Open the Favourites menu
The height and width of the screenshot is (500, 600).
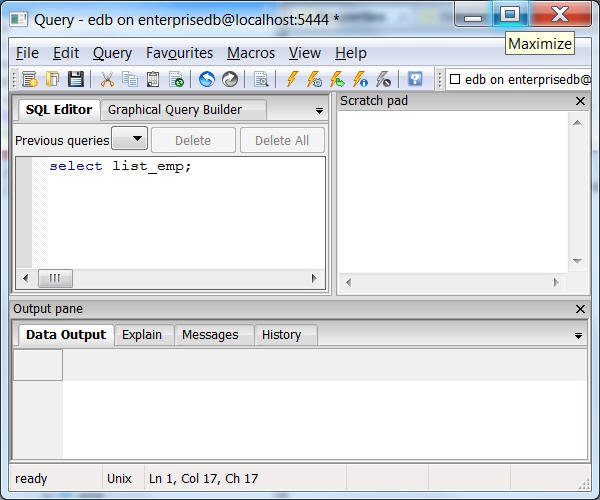(179, 53)
